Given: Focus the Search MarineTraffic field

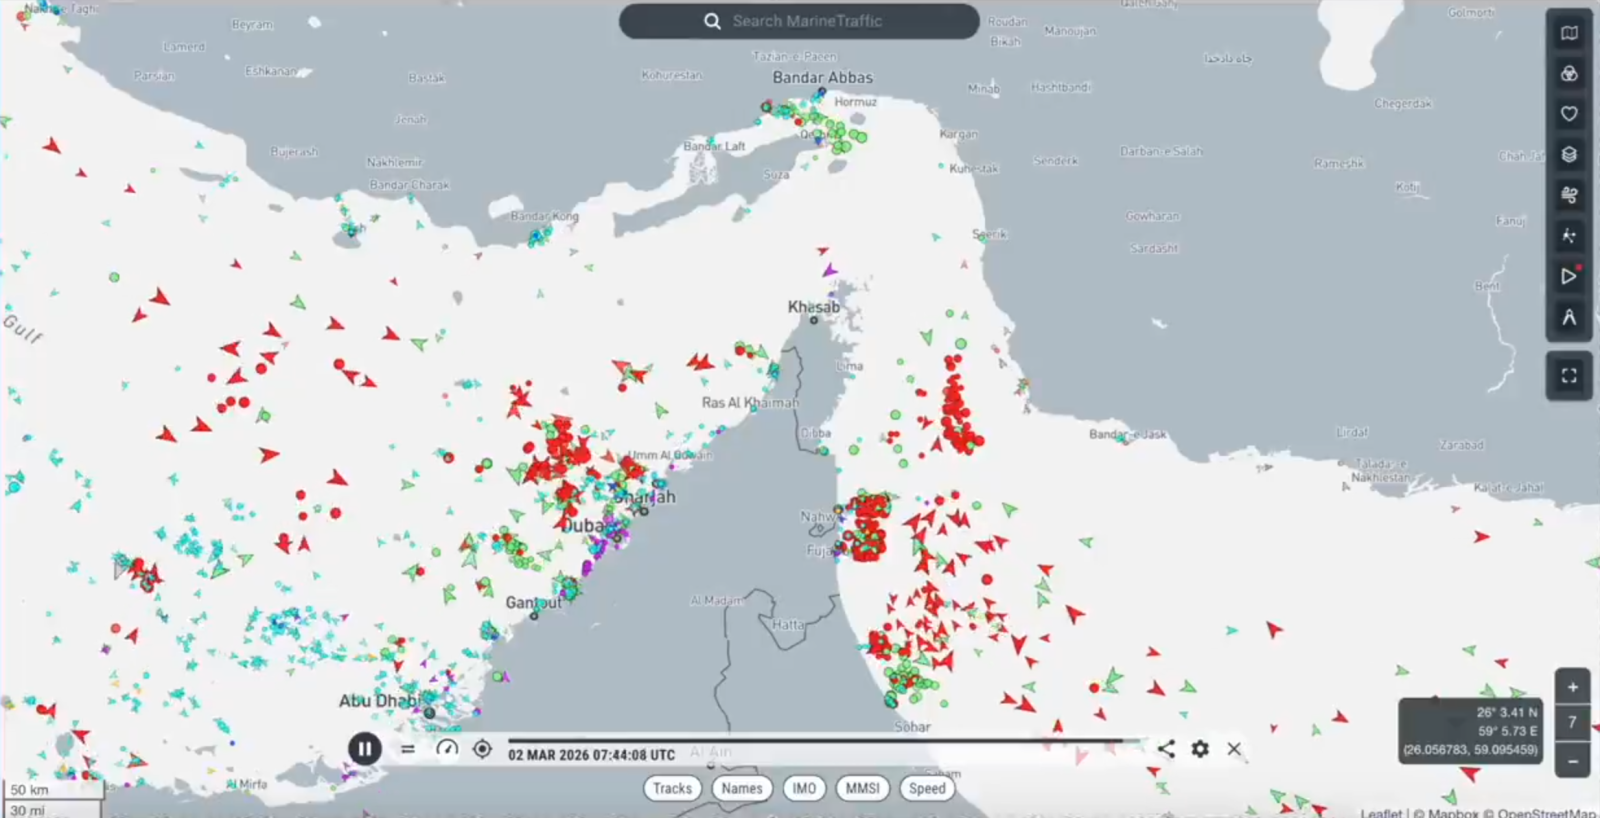Looking at the screenshot, I should coord(799,21).
